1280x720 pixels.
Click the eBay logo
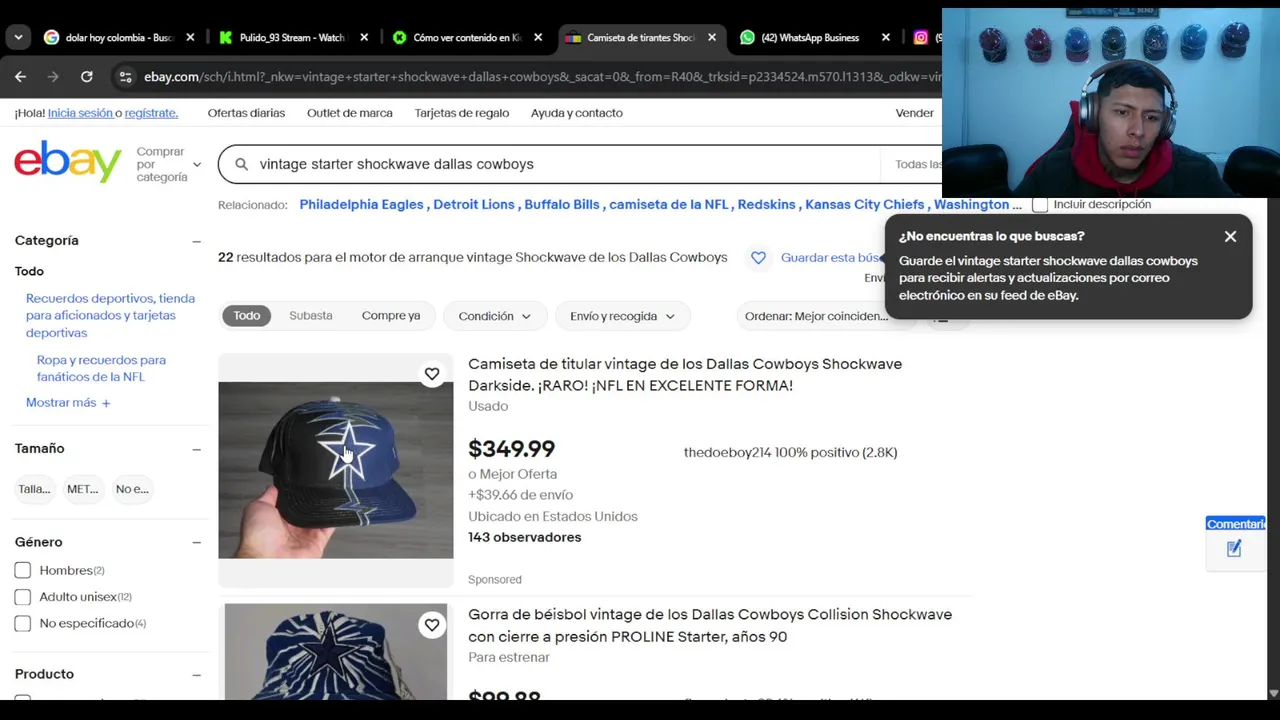68,162
